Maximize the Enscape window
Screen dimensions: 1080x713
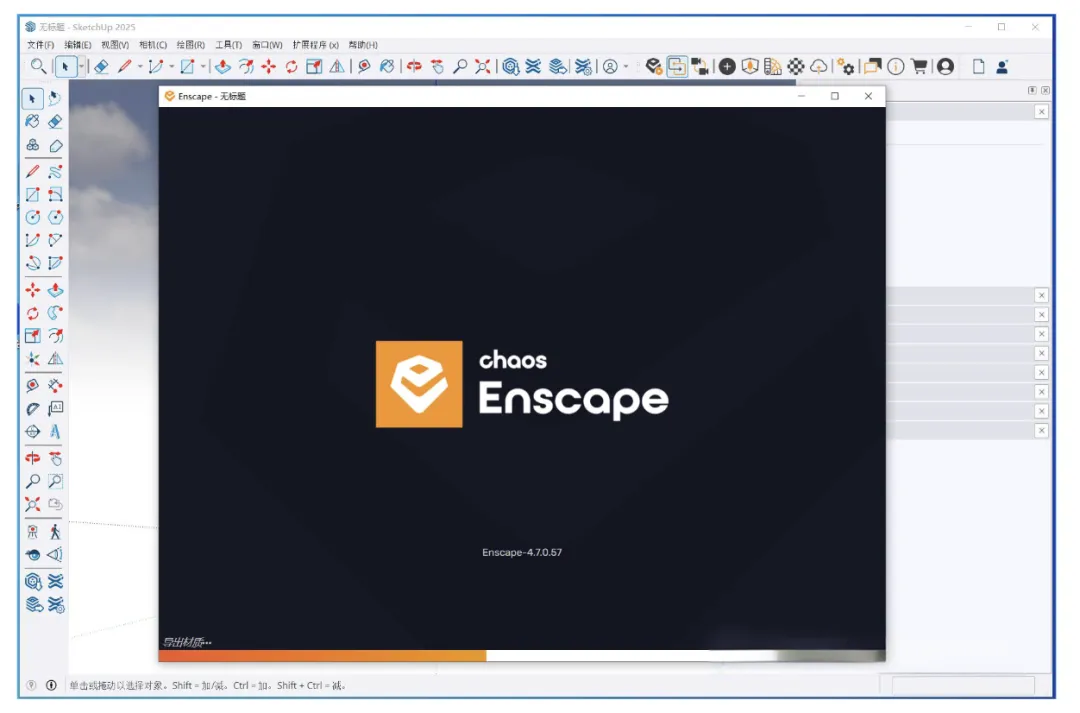[x=835, y=96]
